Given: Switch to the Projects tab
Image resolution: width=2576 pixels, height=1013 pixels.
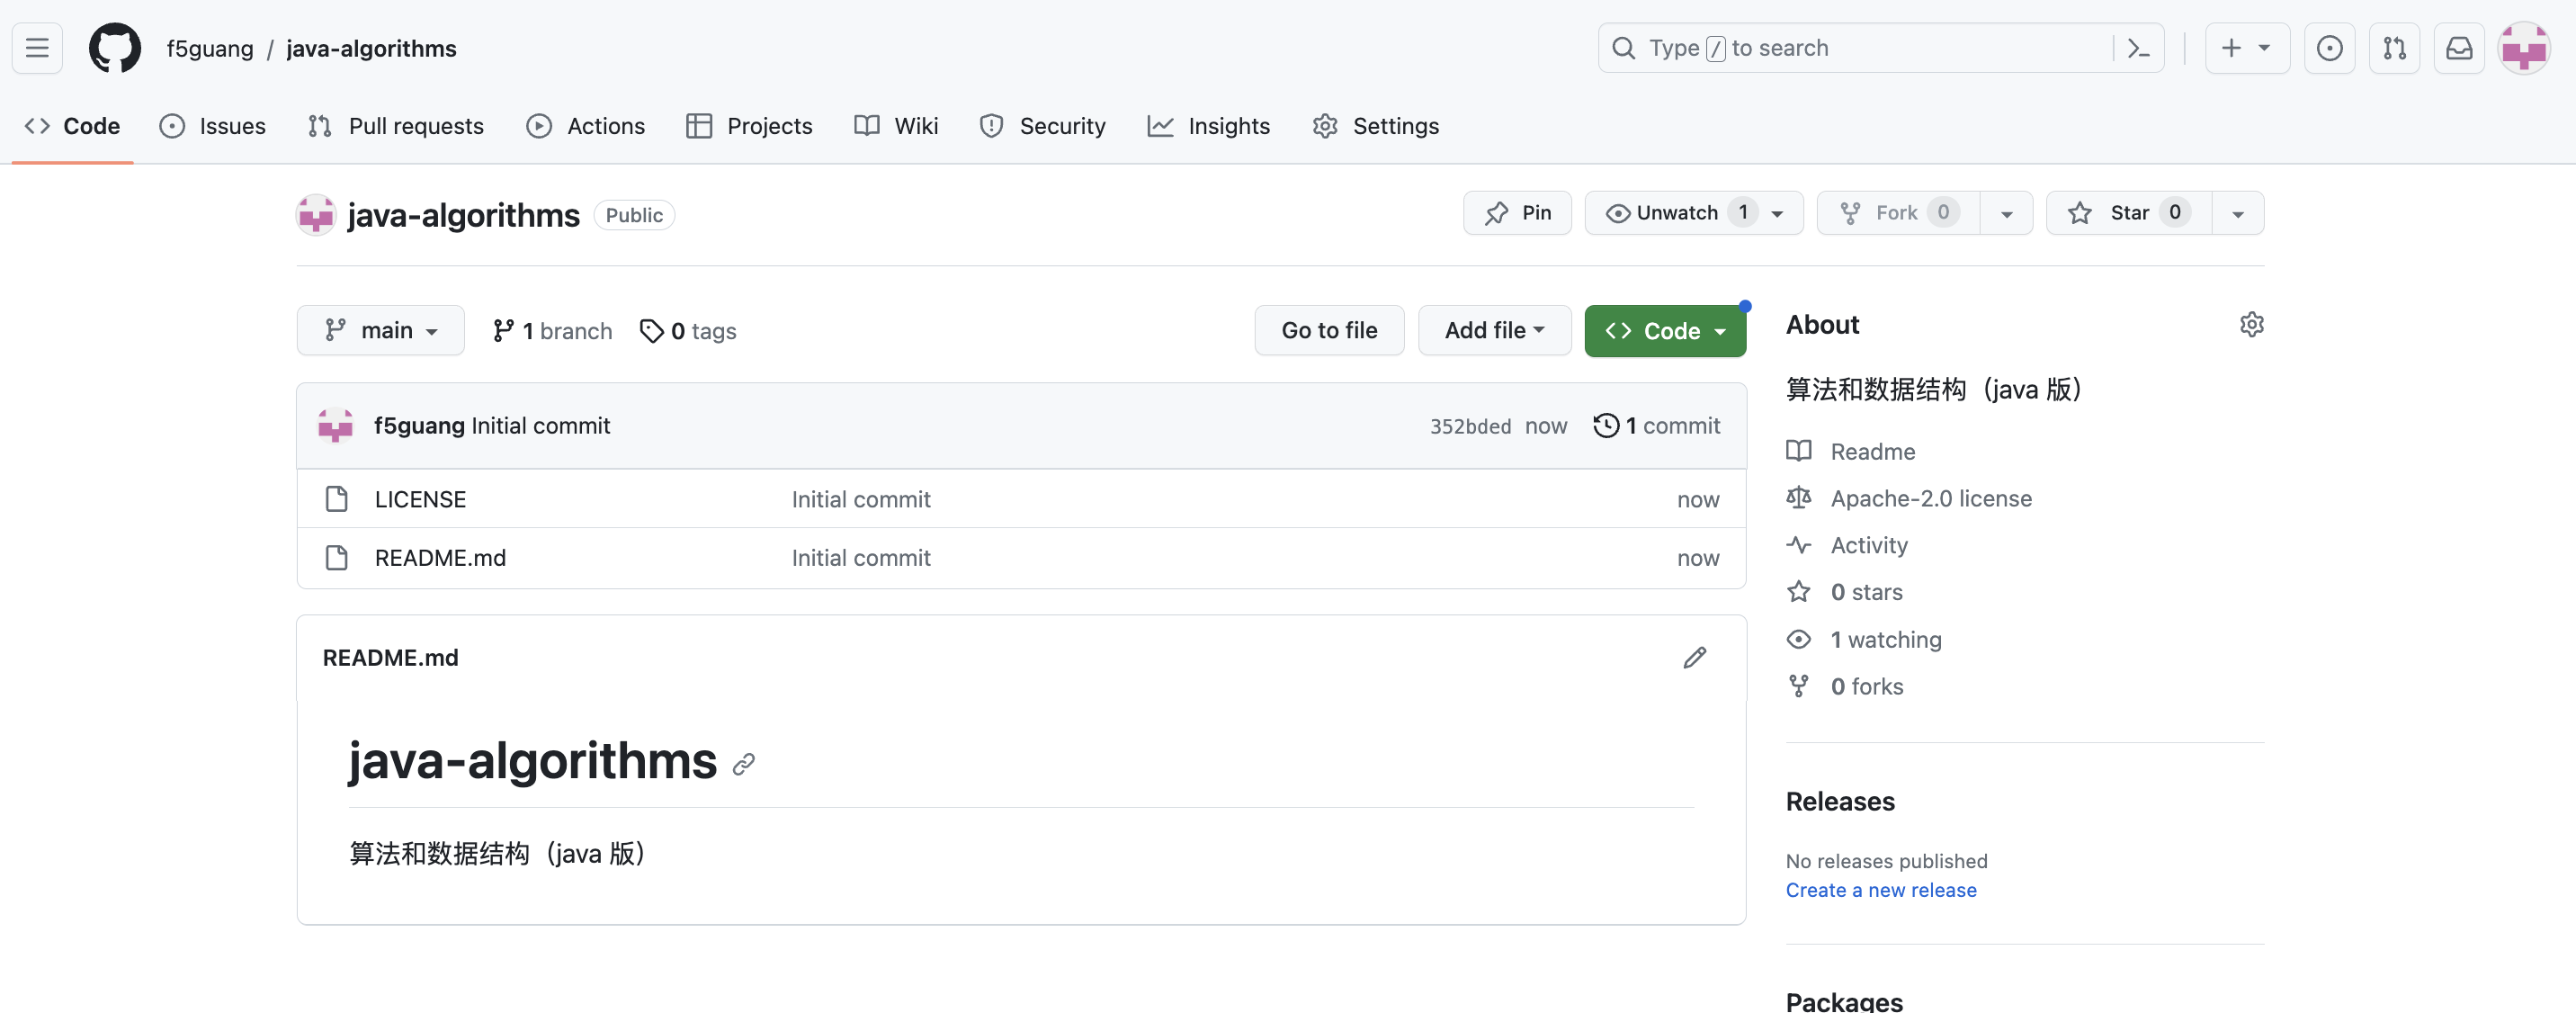Looking at the screenshot, I should (x=750, y=126).
